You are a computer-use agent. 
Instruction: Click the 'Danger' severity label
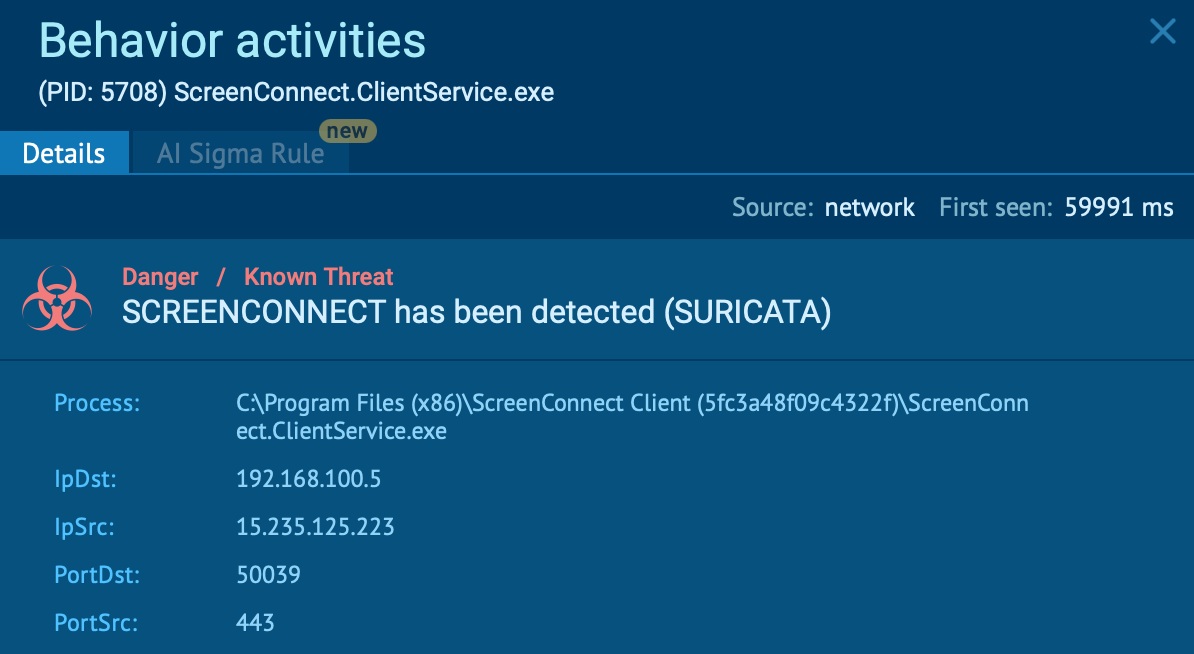(x=160, y=276)
